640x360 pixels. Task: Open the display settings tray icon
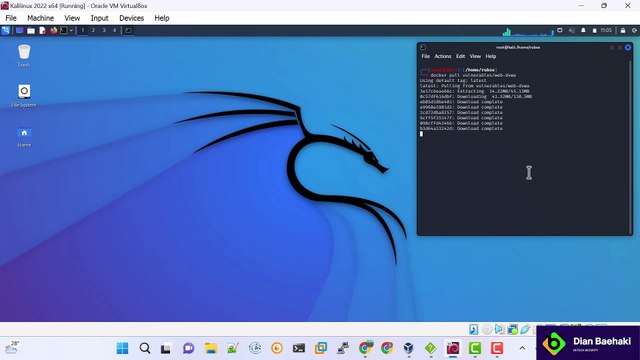(560, 31)
